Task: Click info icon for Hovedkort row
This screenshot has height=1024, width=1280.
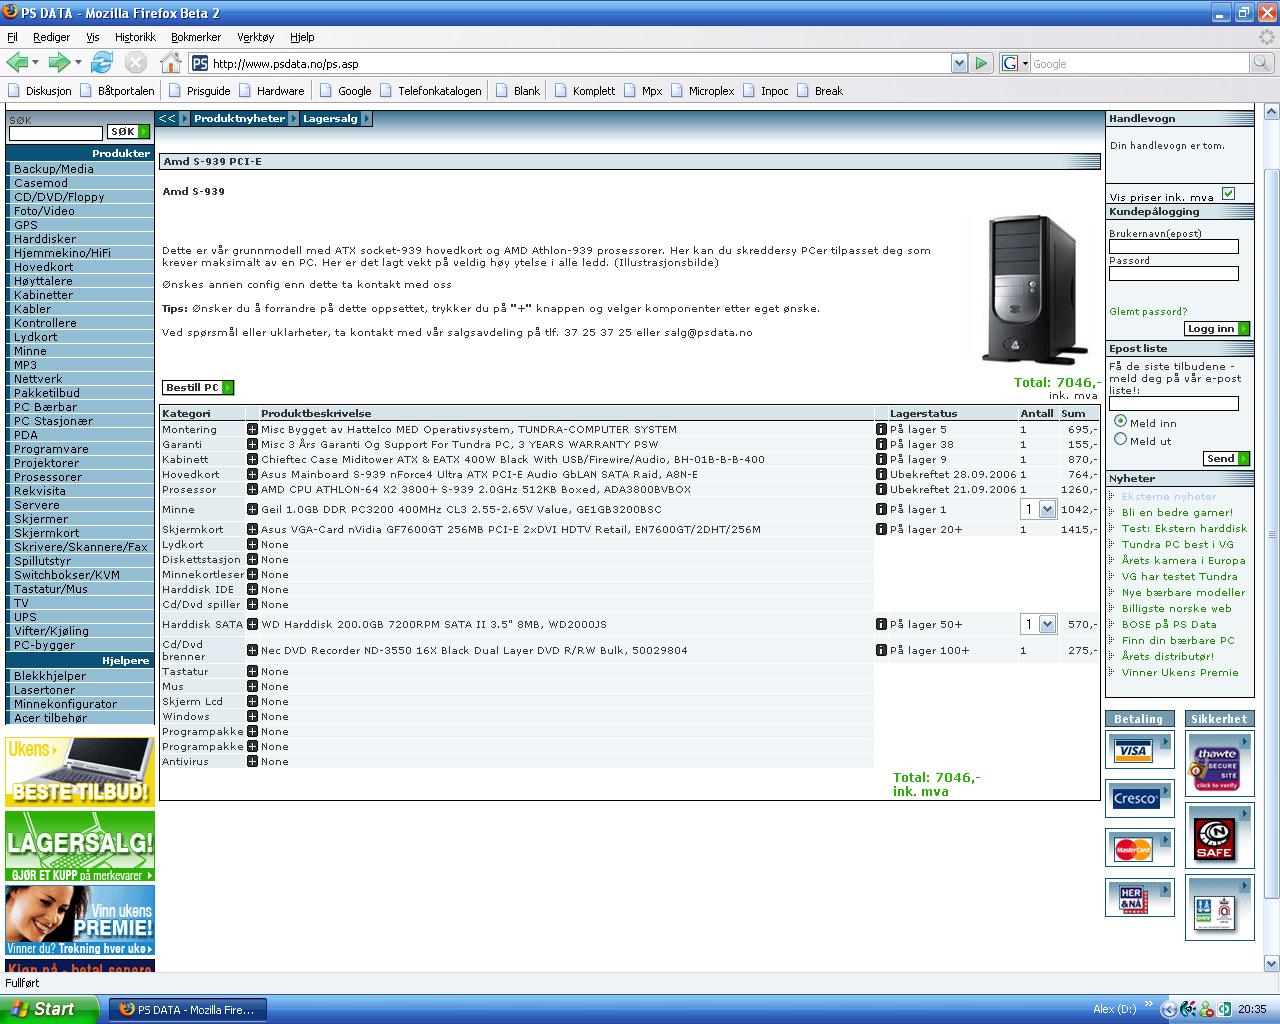Action: point(881,474)
